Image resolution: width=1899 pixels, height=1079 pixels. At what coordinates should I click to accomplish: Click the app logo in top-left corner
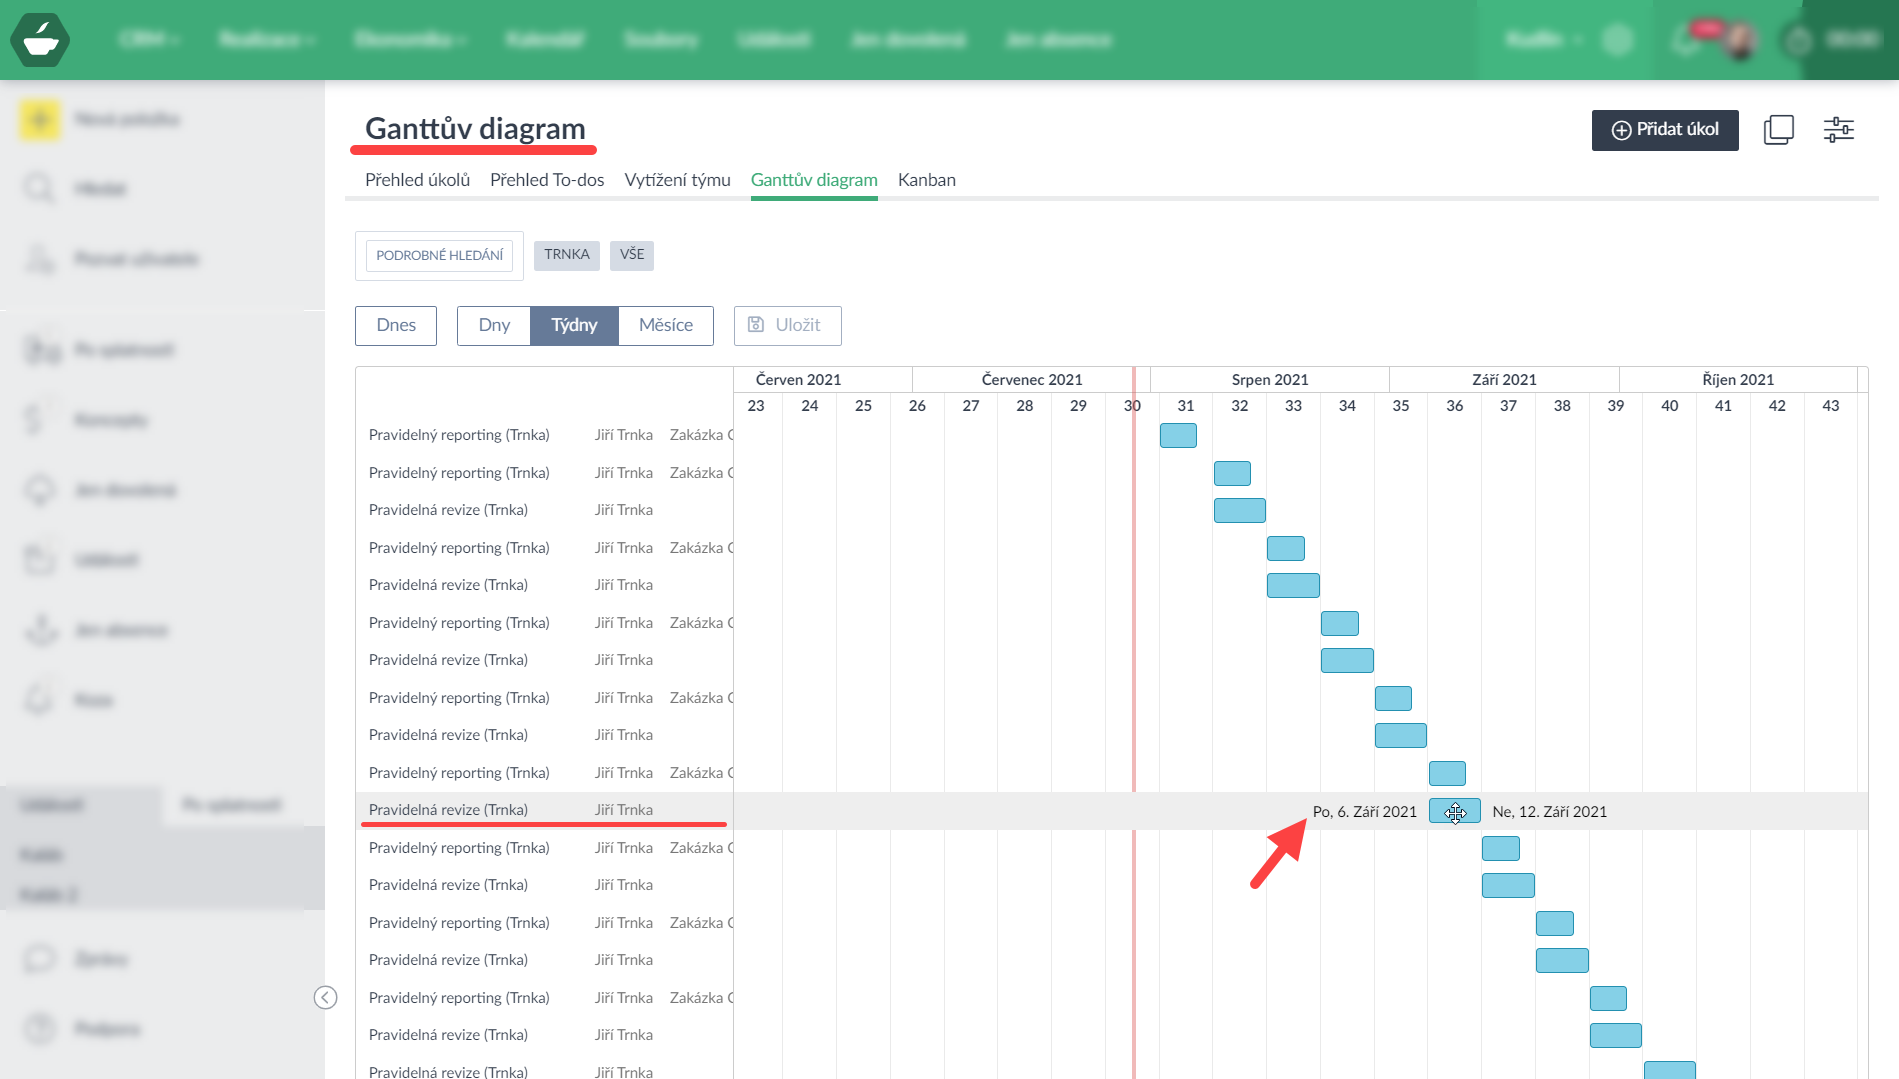(40, 40)
